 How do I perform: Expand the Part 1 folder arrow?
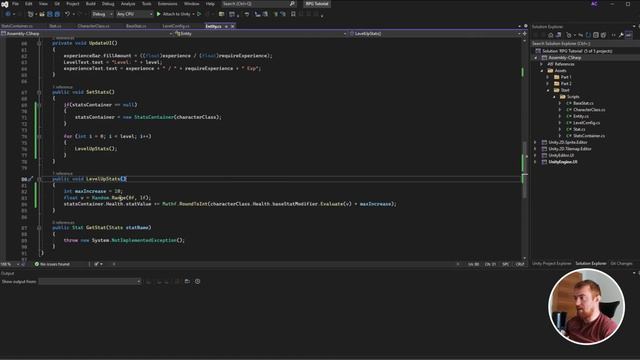tap(548, 77)
